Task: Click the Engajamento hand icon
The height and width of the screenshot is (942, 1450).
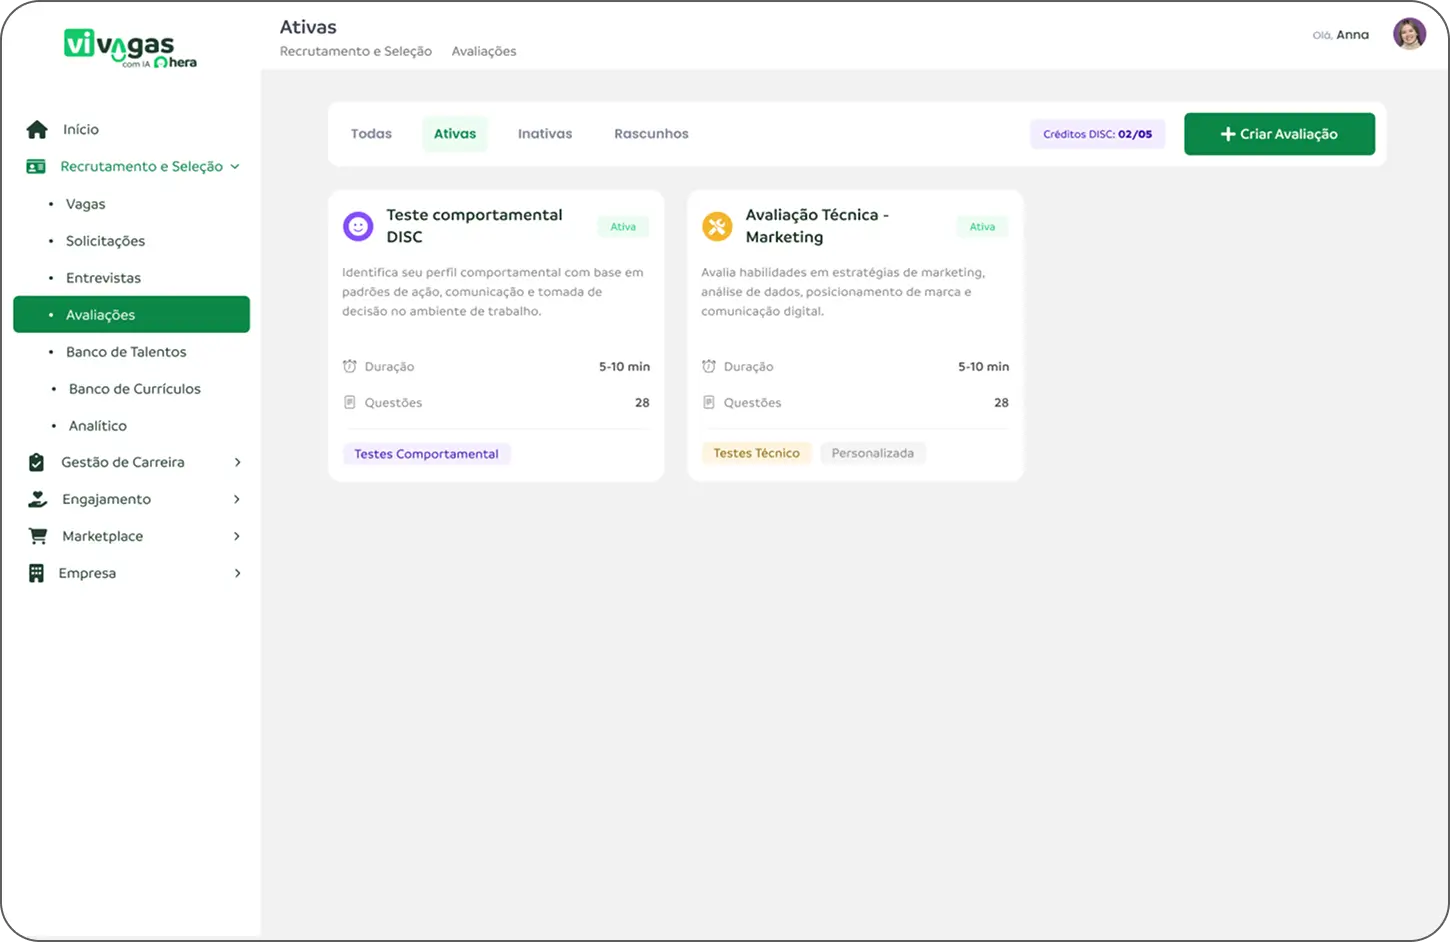Action: point(37,499)
